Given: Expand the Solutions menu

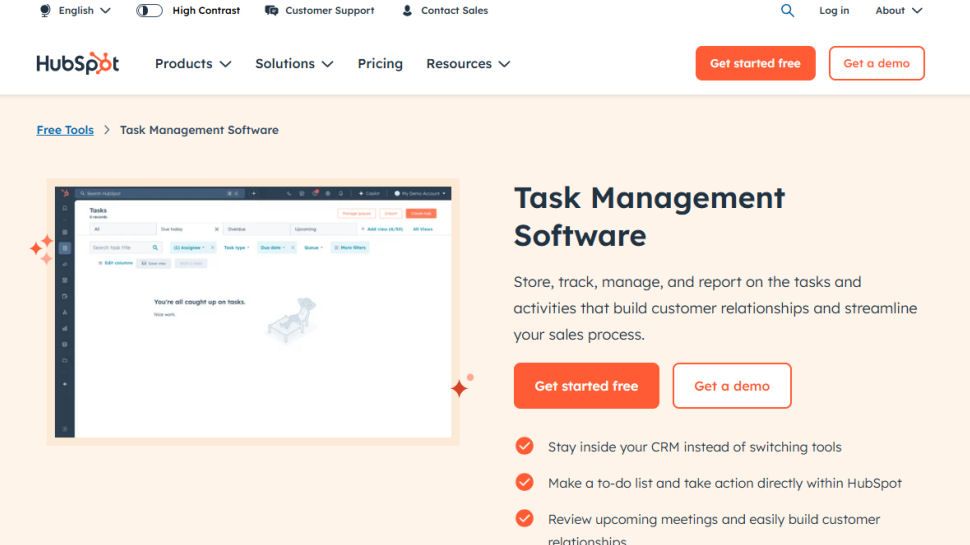Looking at the screenshot, I should coord(294,64).
